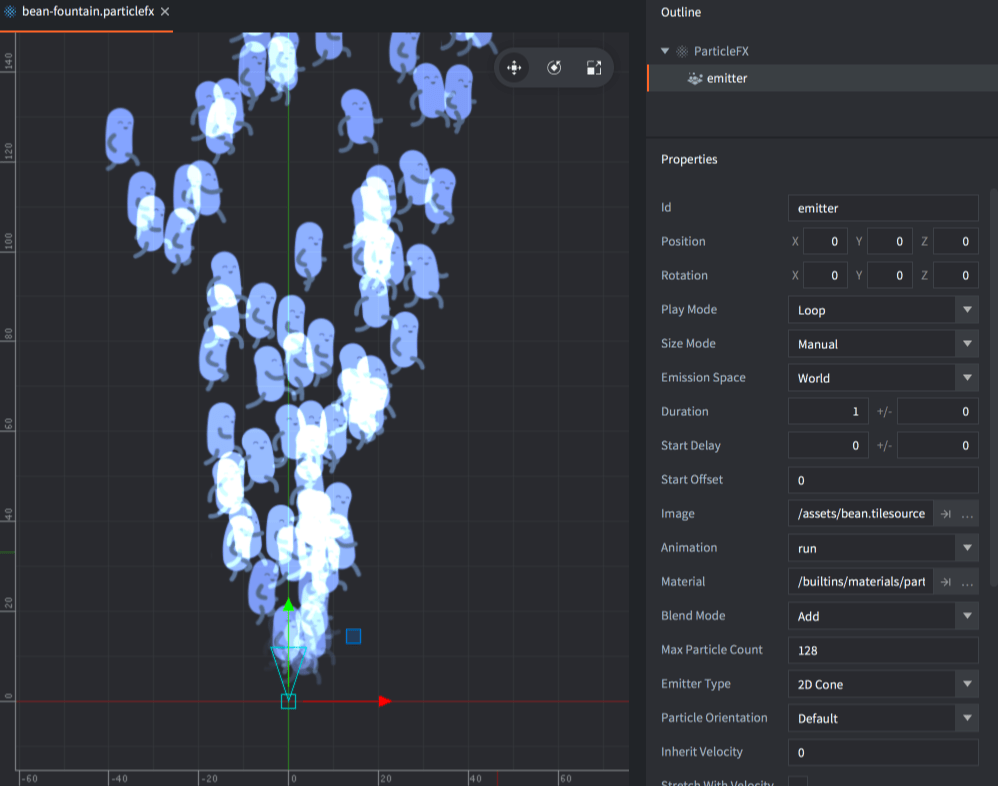The height and width of the screenshot is (786, 998).
Task: Select the Move tool in viewport toolbar
Action: [514, 68]
